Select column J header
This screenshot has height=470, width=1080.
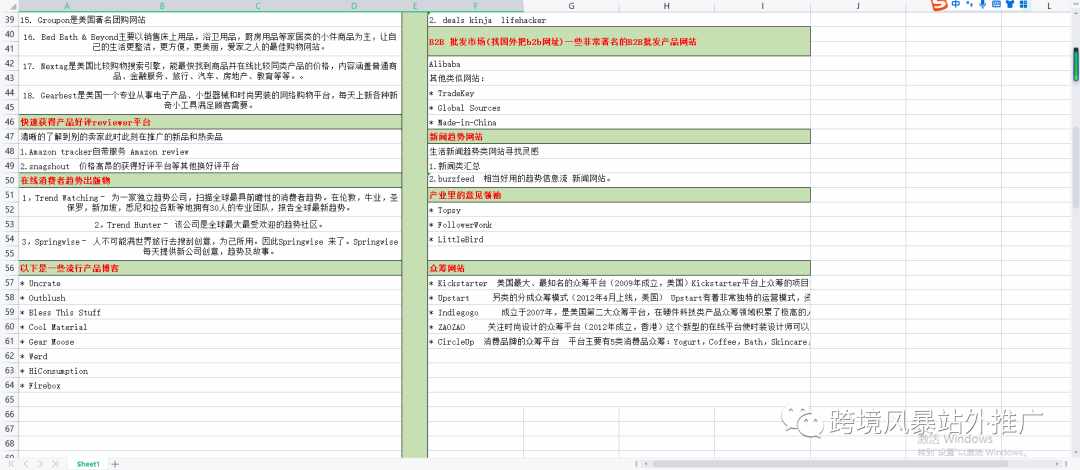858,6
